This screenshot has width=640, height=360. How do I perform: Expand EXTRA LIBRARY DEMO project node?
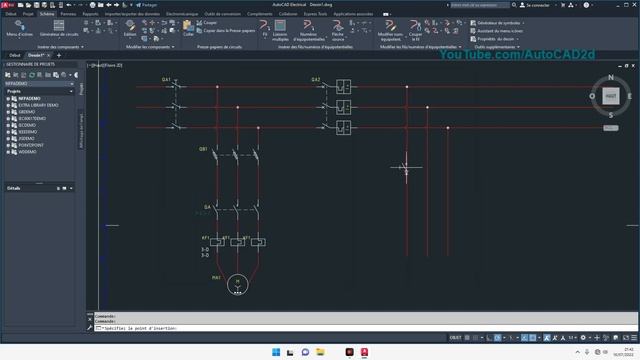pyautogui.click(x=8, y=105)
